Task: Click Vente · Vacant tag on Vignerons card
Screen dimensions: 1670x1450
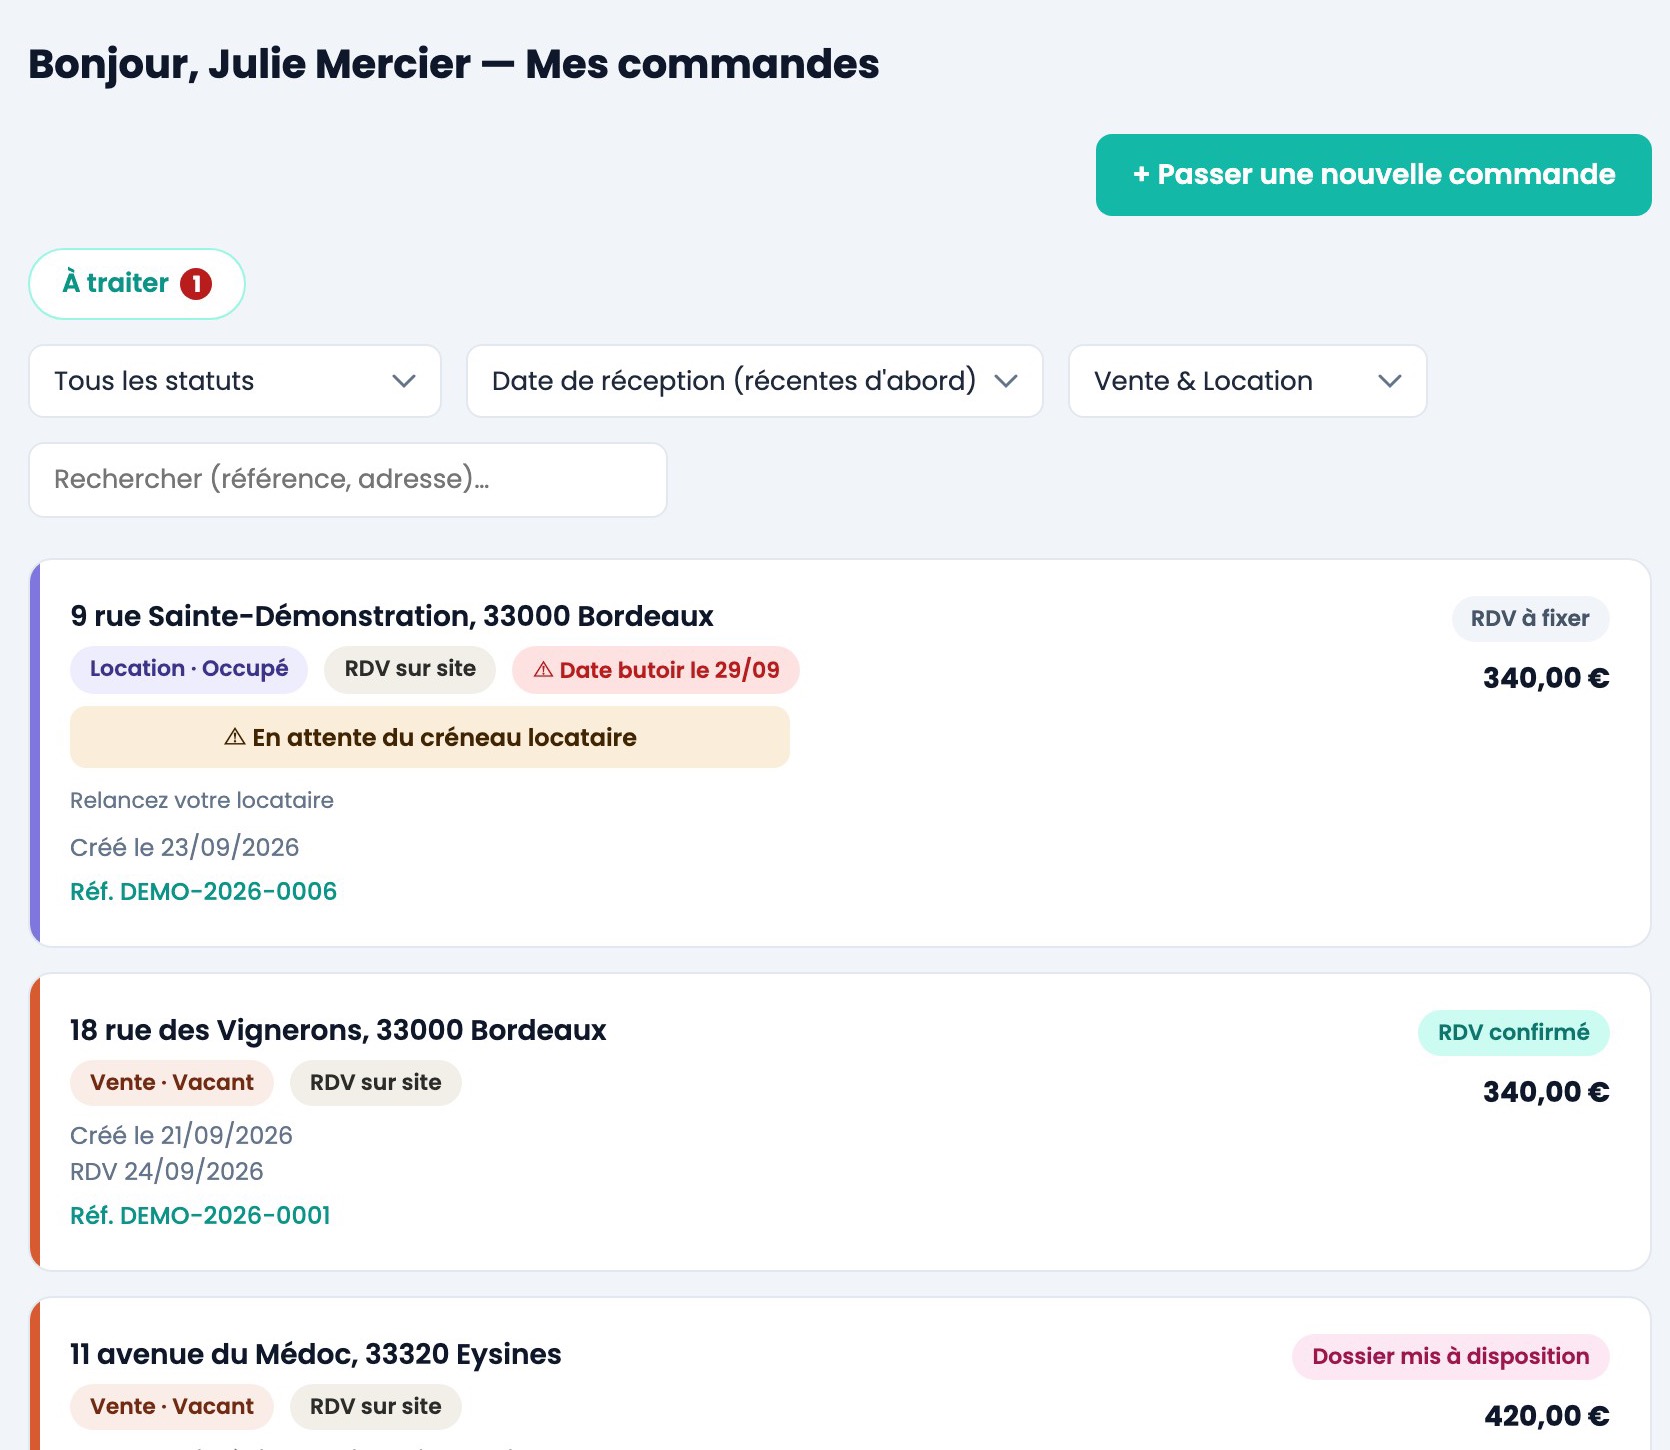Action: (x=172, y=1083)
